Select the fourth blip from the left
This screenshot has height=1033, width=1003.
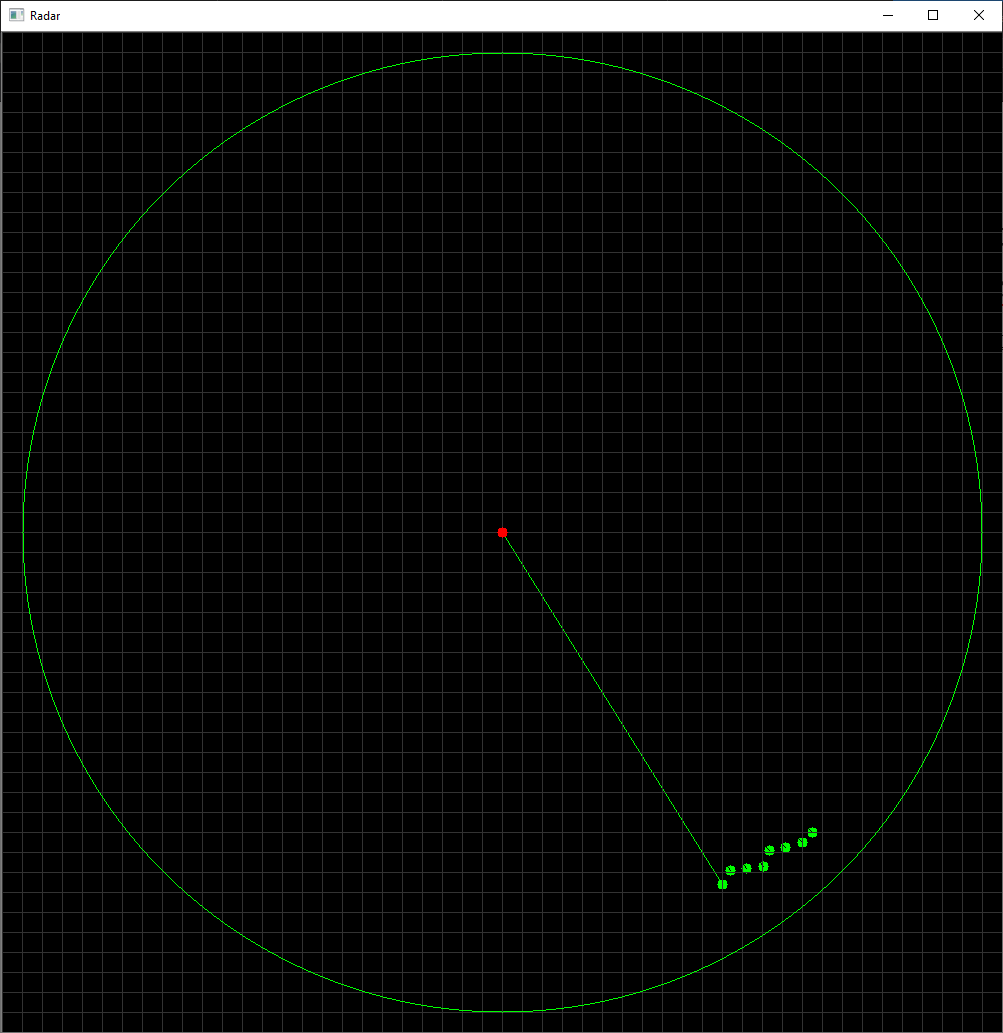pyautogui.click(x=763, y=867)
